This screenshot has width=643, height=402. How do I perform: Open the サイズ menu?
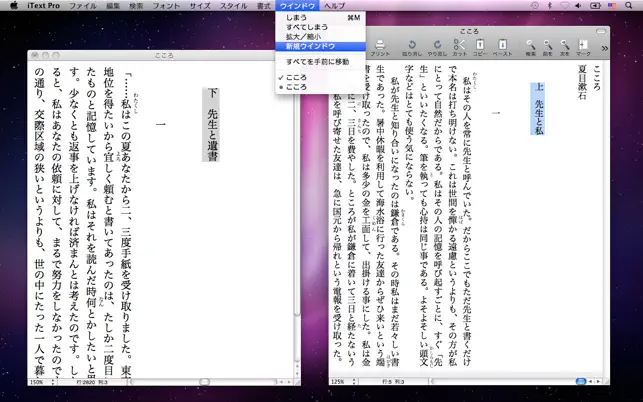(200, 6)
